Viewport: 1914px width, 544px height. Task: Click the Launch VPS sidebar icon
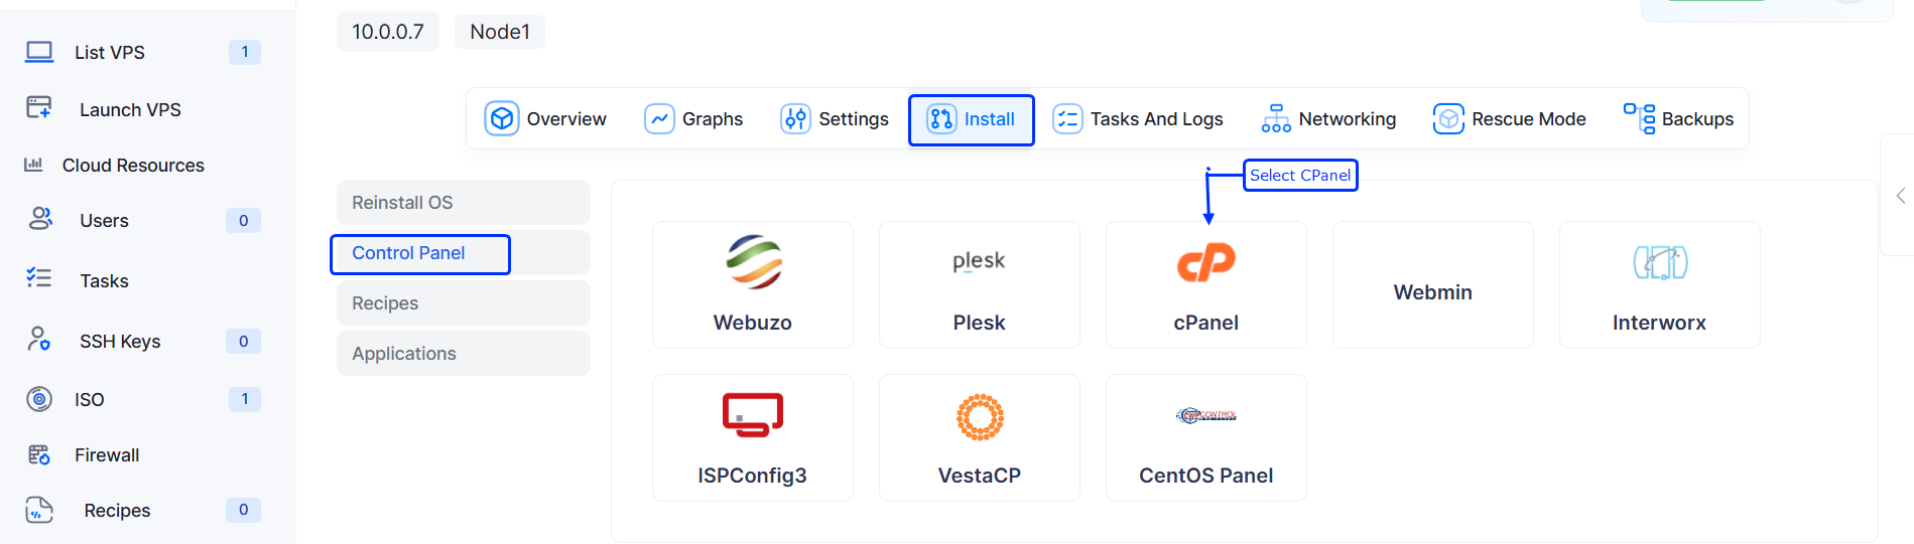coord(39,108)
